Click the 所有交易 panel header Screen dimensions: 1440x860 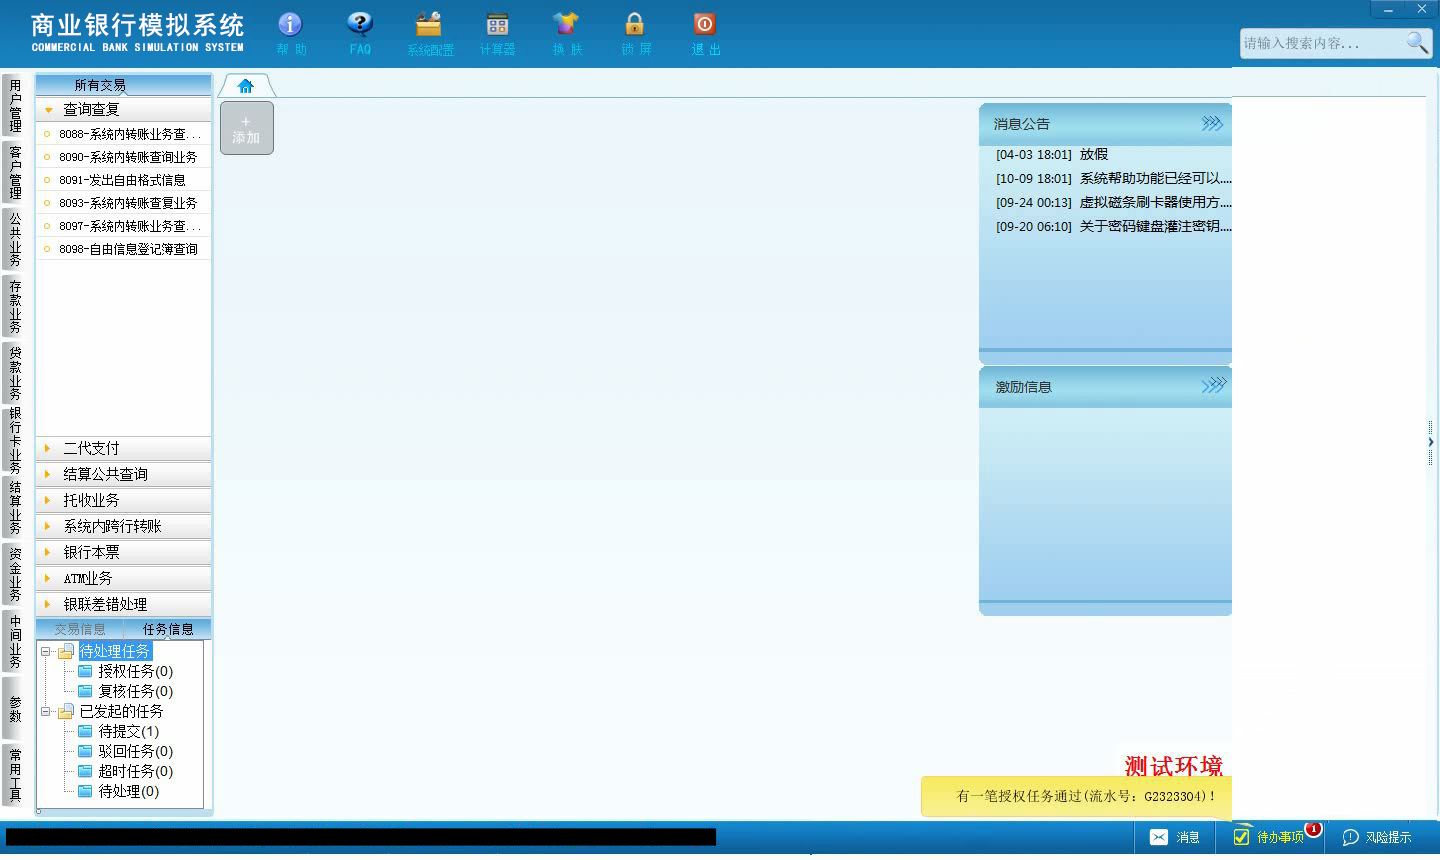pos(124,85)
